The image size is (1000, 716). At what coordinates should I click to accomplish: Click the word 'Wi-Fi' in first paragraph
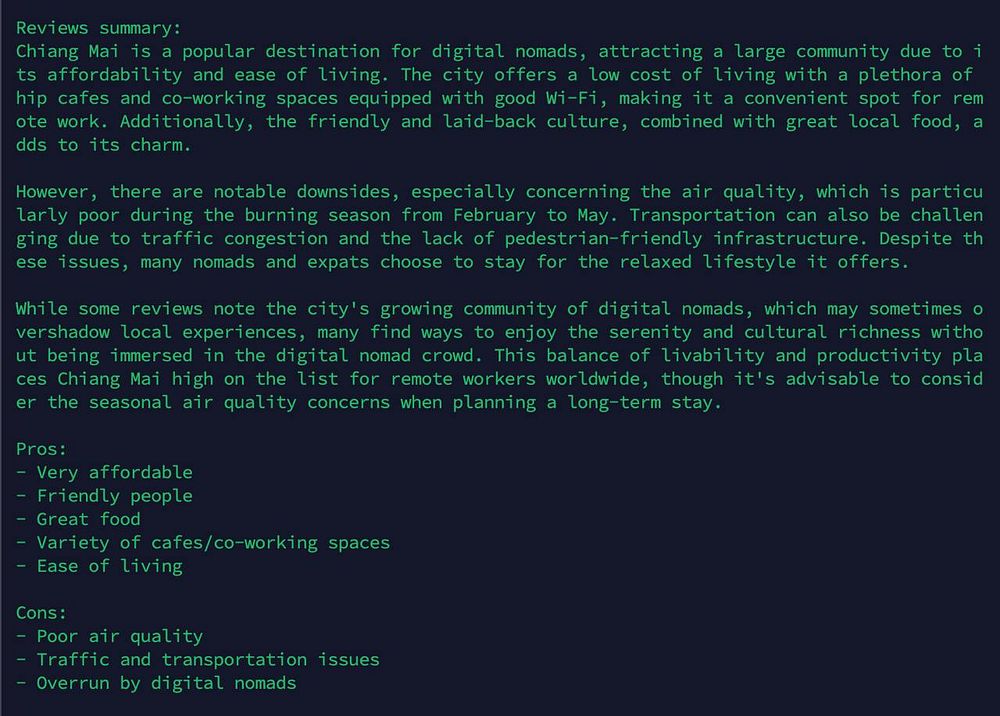click(573, 98)
